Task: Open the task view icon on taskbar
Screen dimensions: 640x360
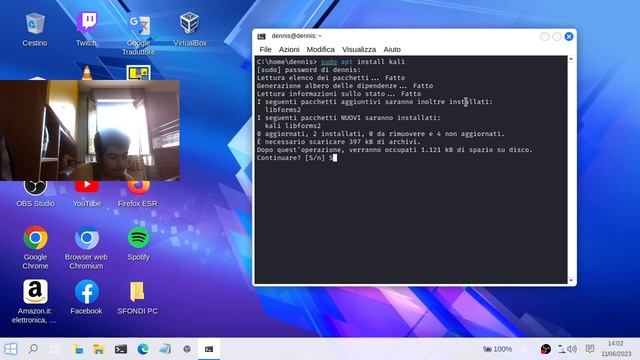Action: pos(55,349)
